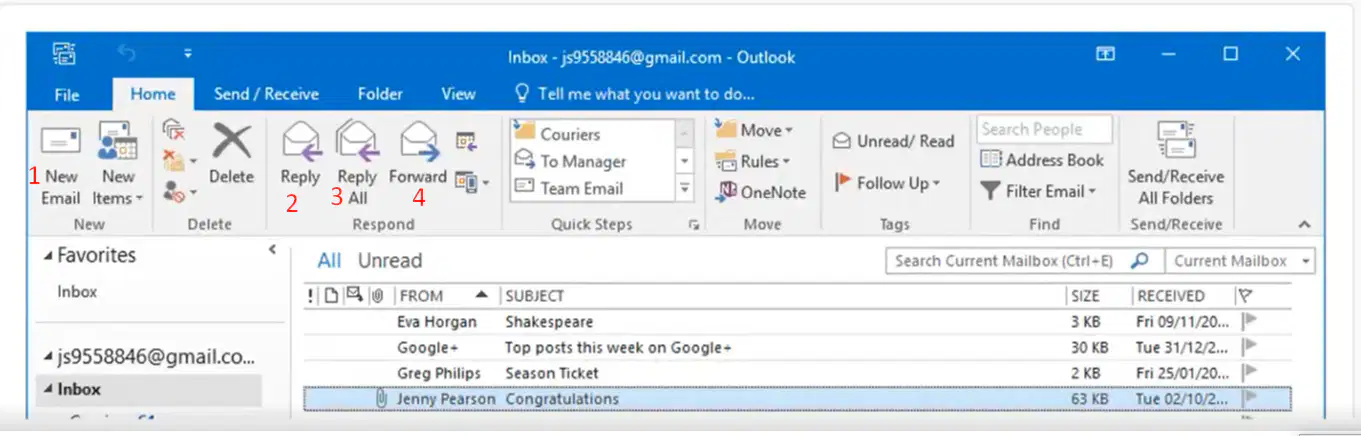Click Reply All
Image resolution: width=1361 pixels, height=436 pixels.
click(357, 162)
